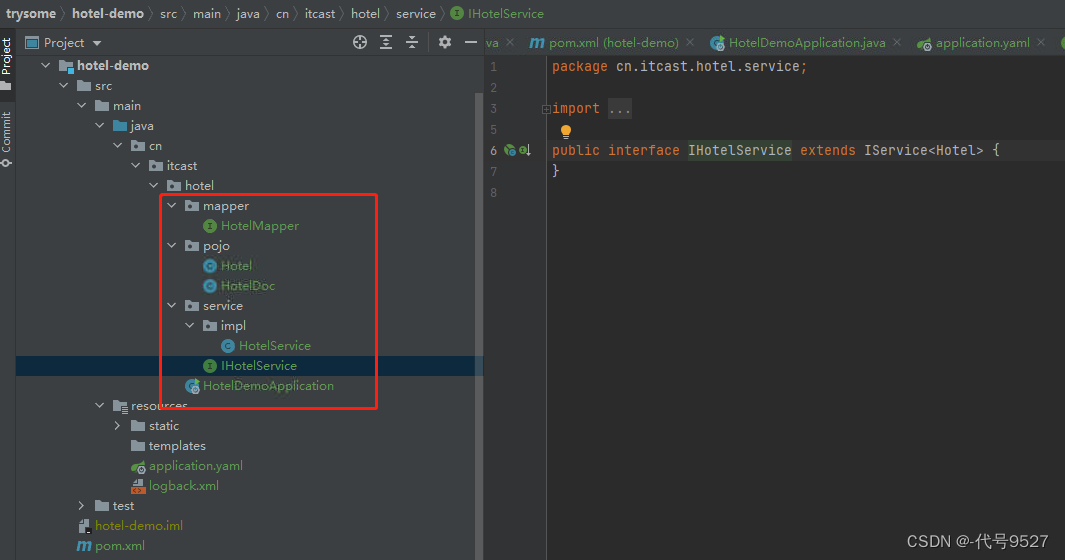The width and height of the screenshot is (1065, 560).
Task: Collapse the src folder node
Action: pyautogui.click(x=64, y=86)
